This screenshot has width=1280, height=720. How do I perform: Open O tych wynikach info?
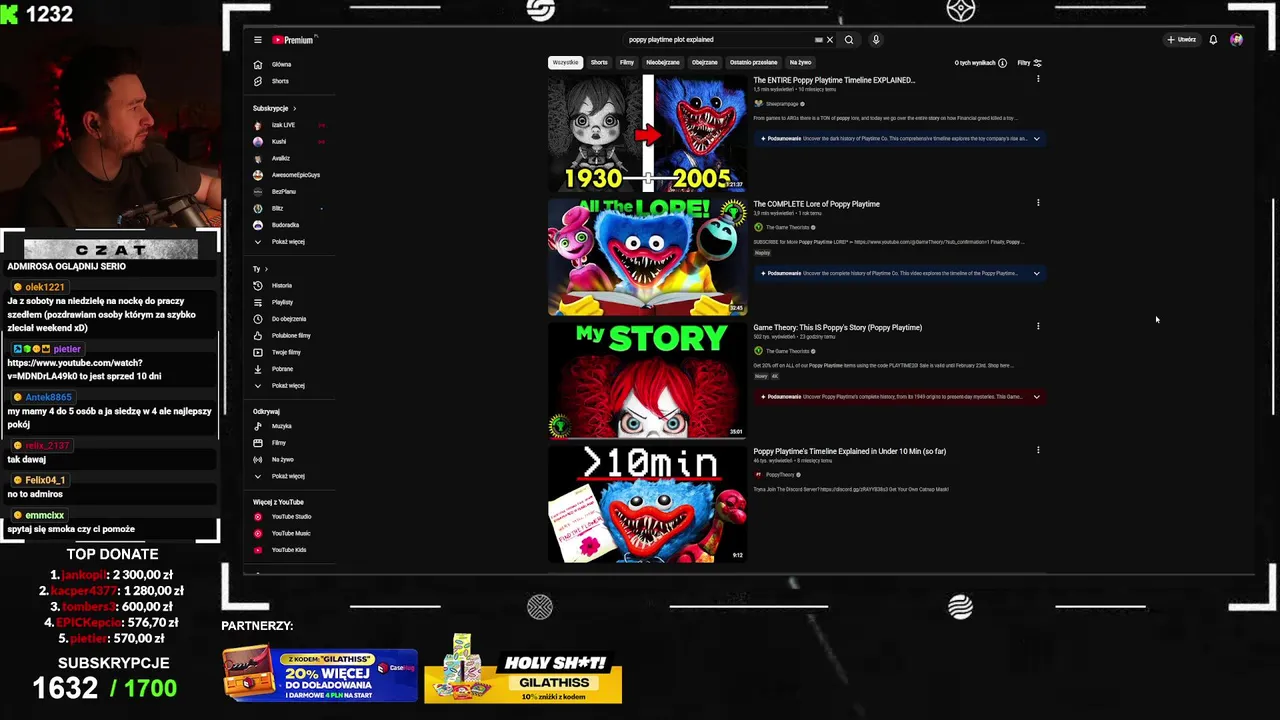tap(980, 63)
